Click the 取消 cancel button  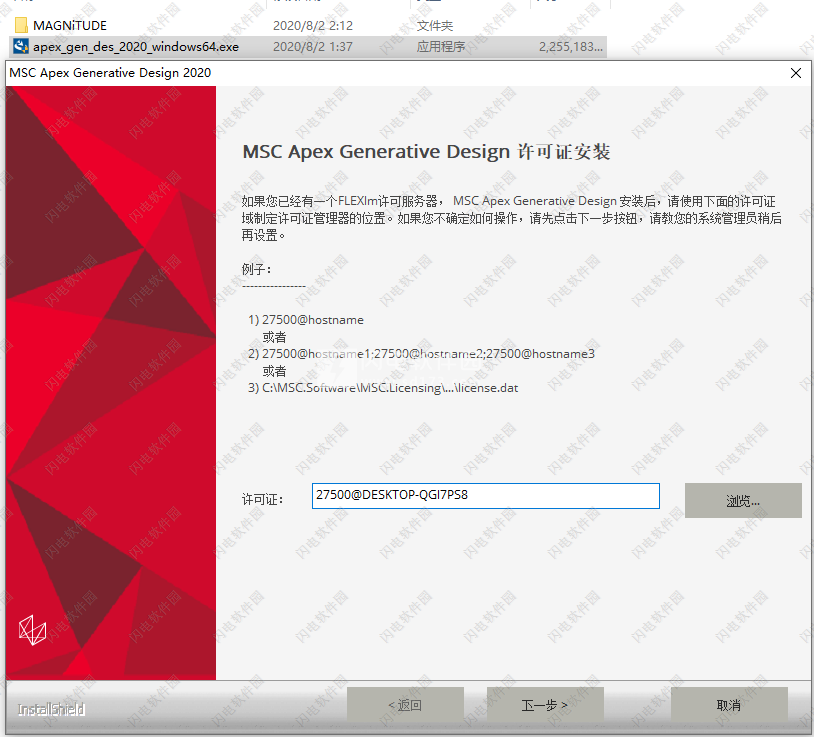coord(729,705)
